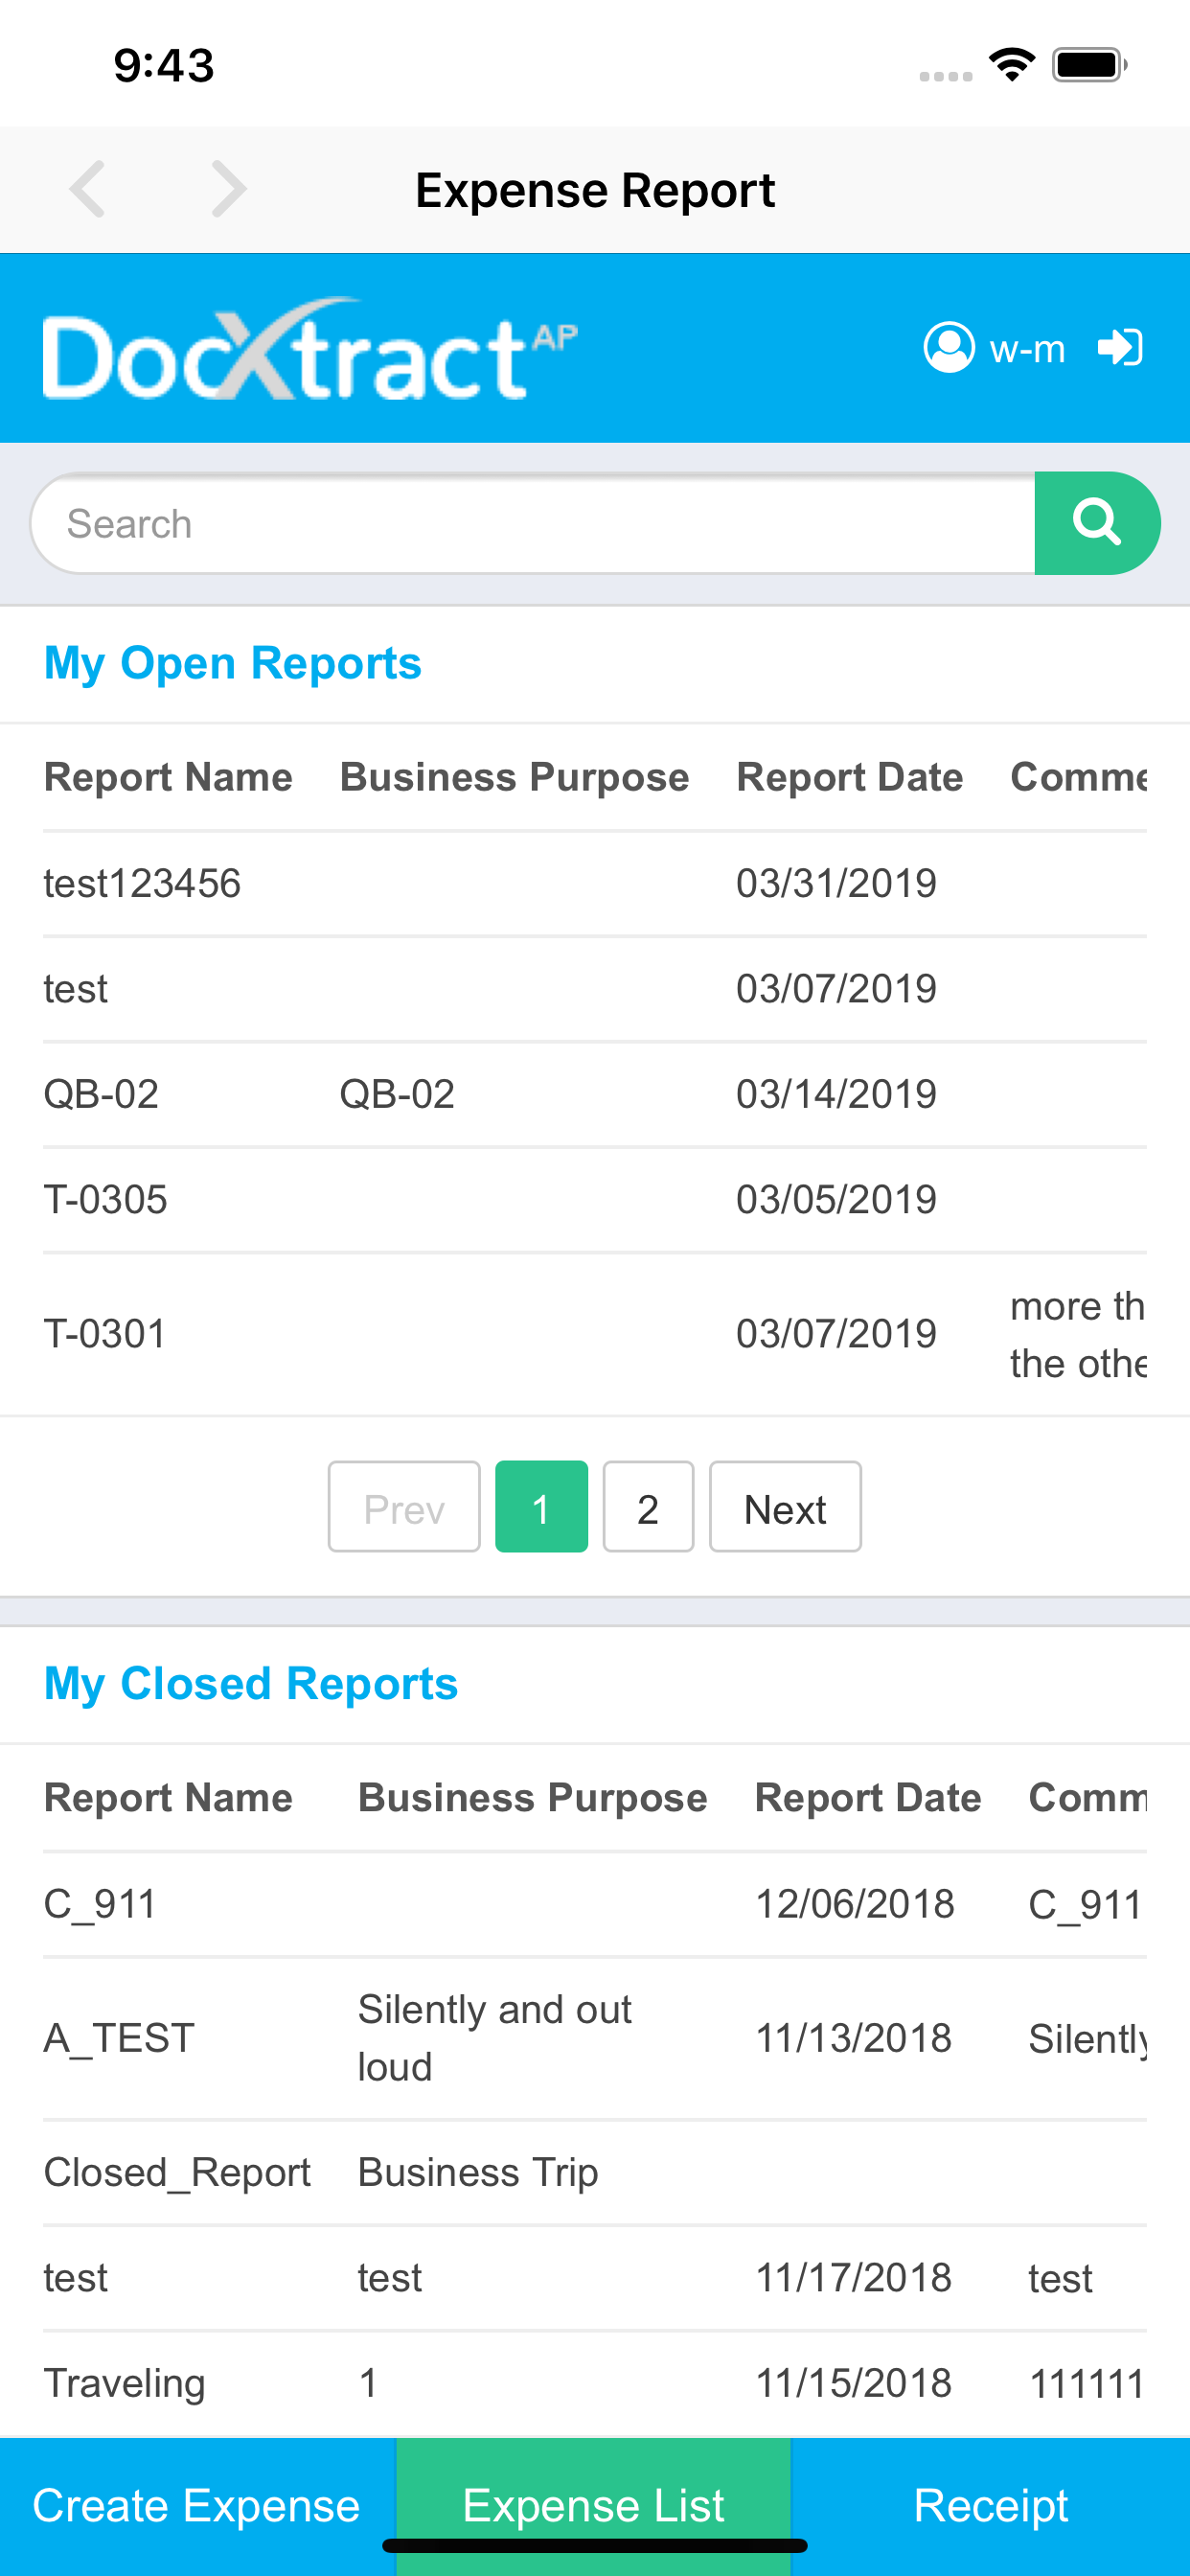The height and width of the screenshot is (2576, 1190).
Task: Go to page 2 of open reports
Action: pos(648,1507)
